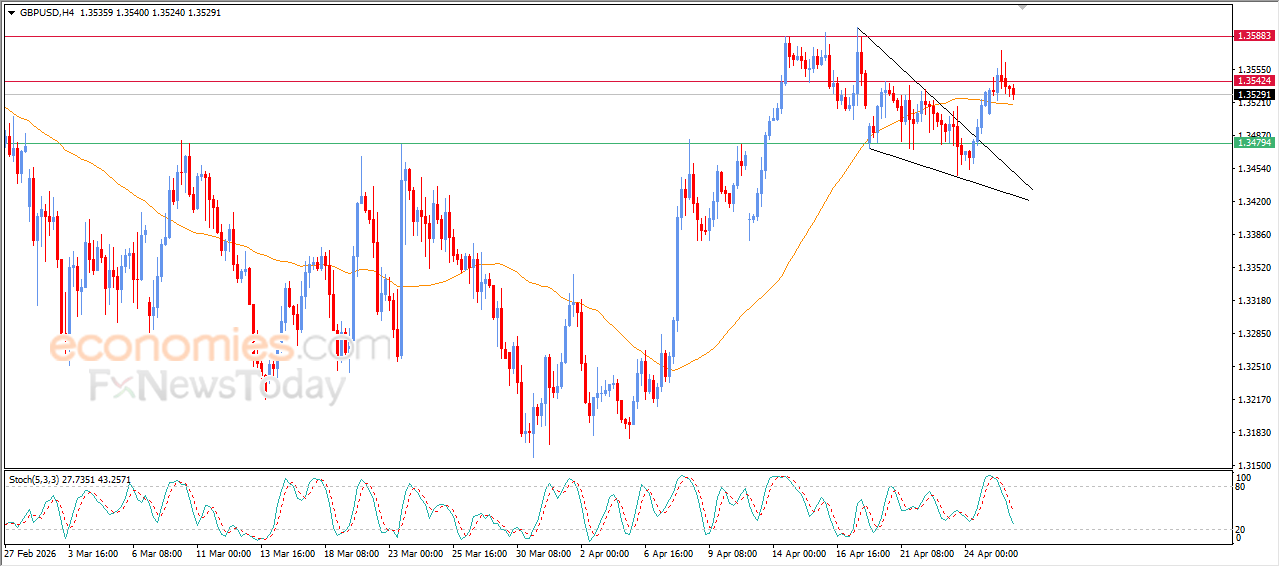Click the 1.33180 price axis value
Viewport: 1280px width, 567px height.
pyautogui.click(x=1253, y=301)
